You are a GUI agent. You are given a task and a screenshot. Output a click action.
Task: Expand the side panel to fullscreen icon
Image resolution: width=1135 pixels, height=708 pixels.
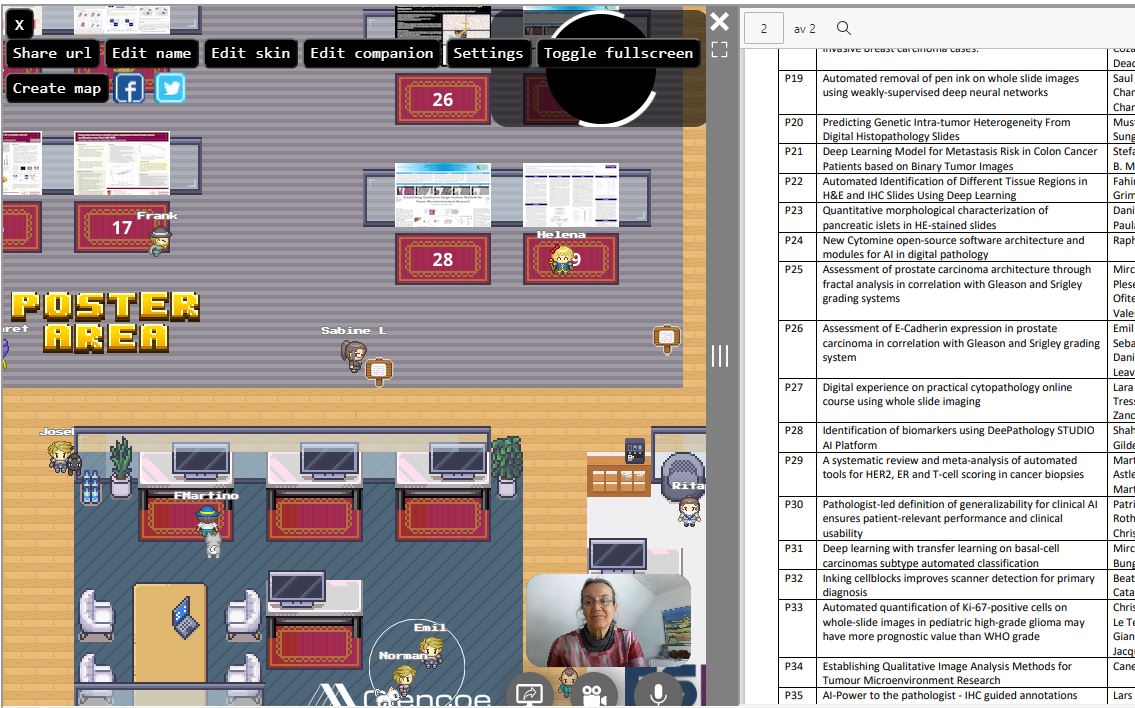tap(720, 49)
